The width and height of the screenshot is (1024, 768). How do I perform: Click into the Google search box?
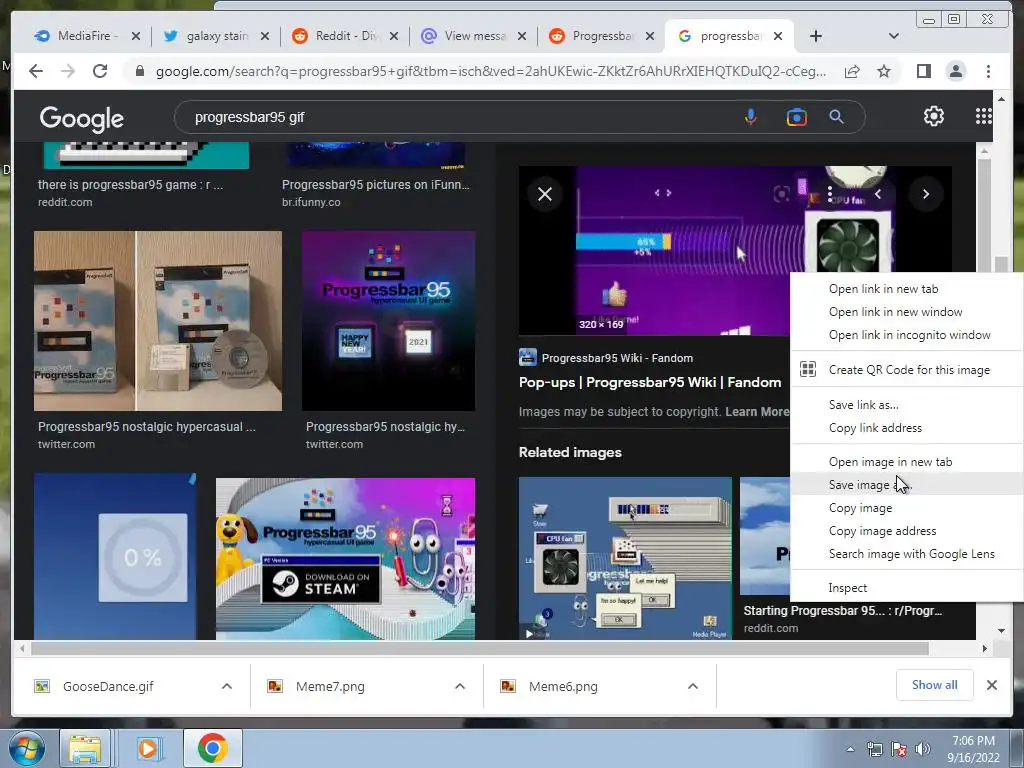tap(457, 118)
